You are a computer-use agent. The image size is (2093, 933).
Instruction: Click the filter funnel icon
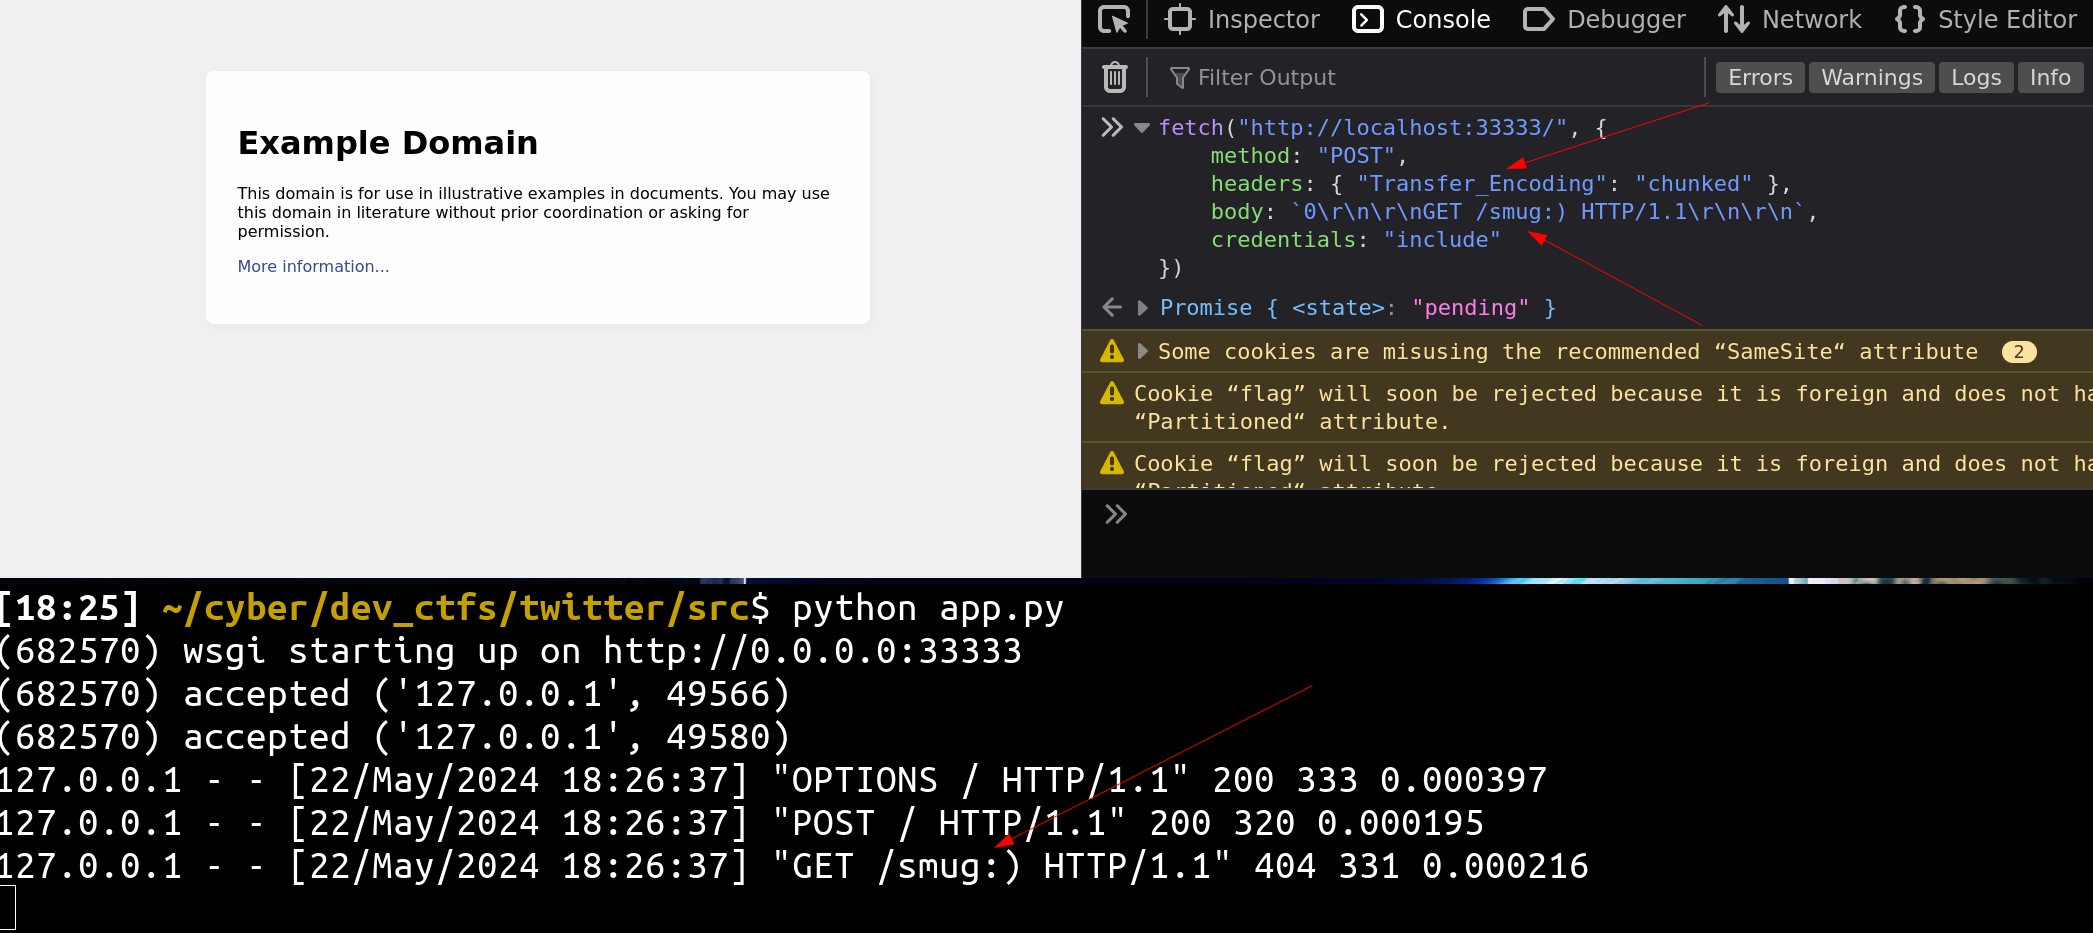coord(1179,78)
